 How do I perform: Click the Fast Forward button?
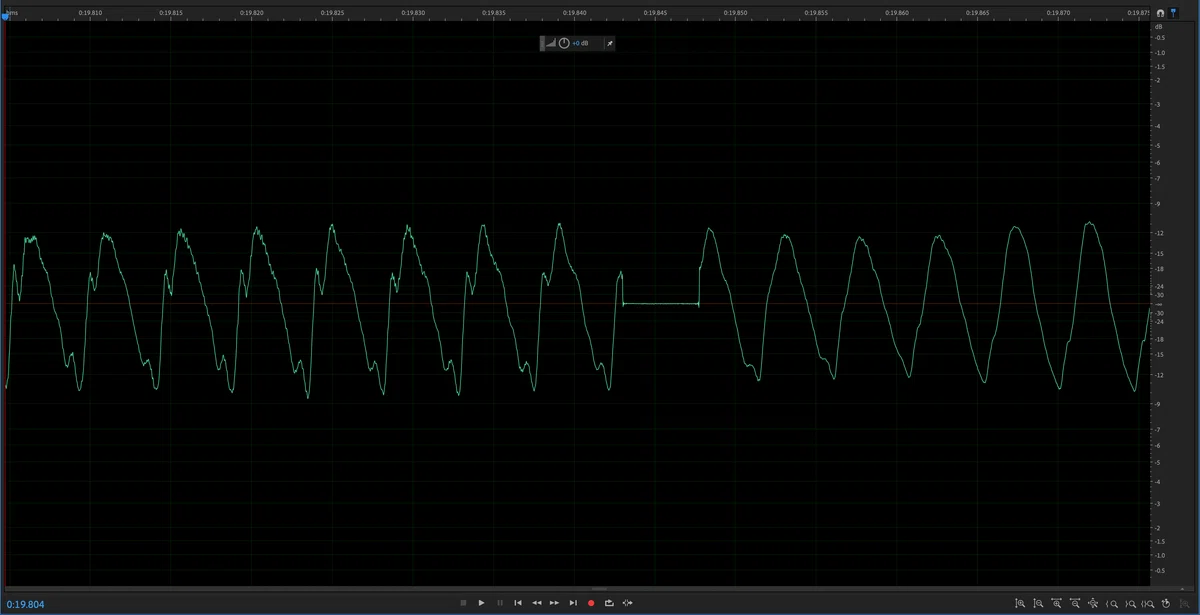click(x=555, y=603)
